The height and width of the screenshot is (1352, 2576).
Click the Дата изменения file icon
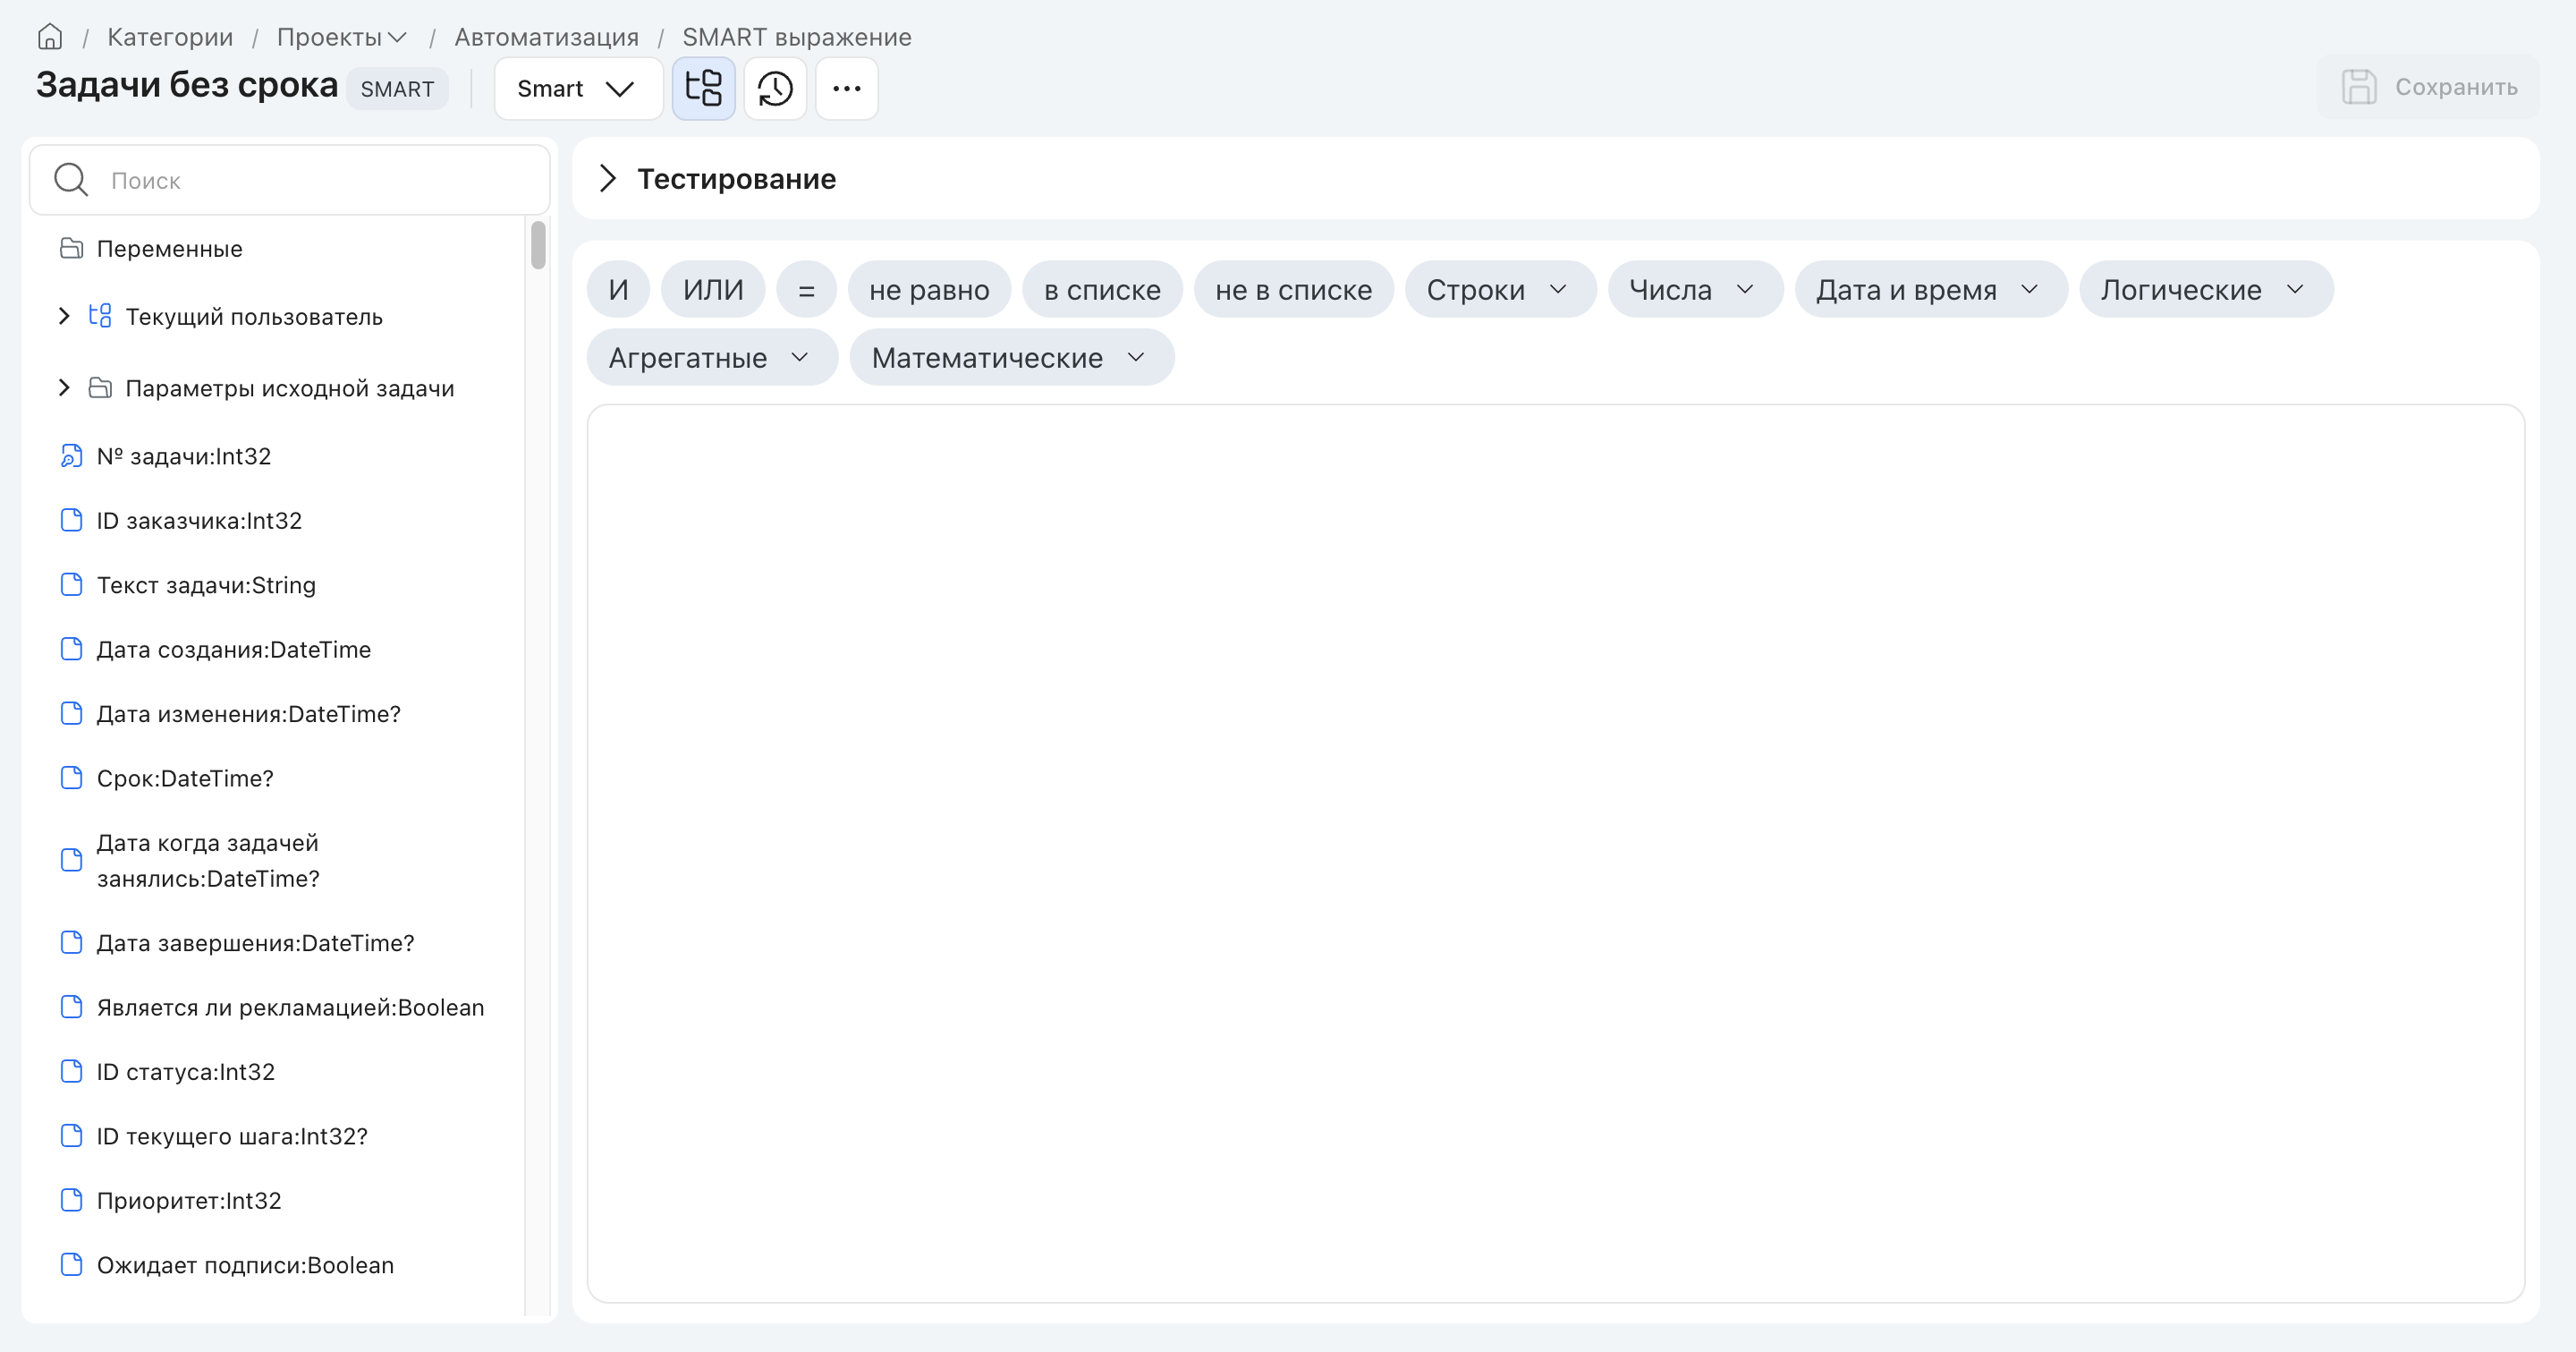tap(71, 713)
